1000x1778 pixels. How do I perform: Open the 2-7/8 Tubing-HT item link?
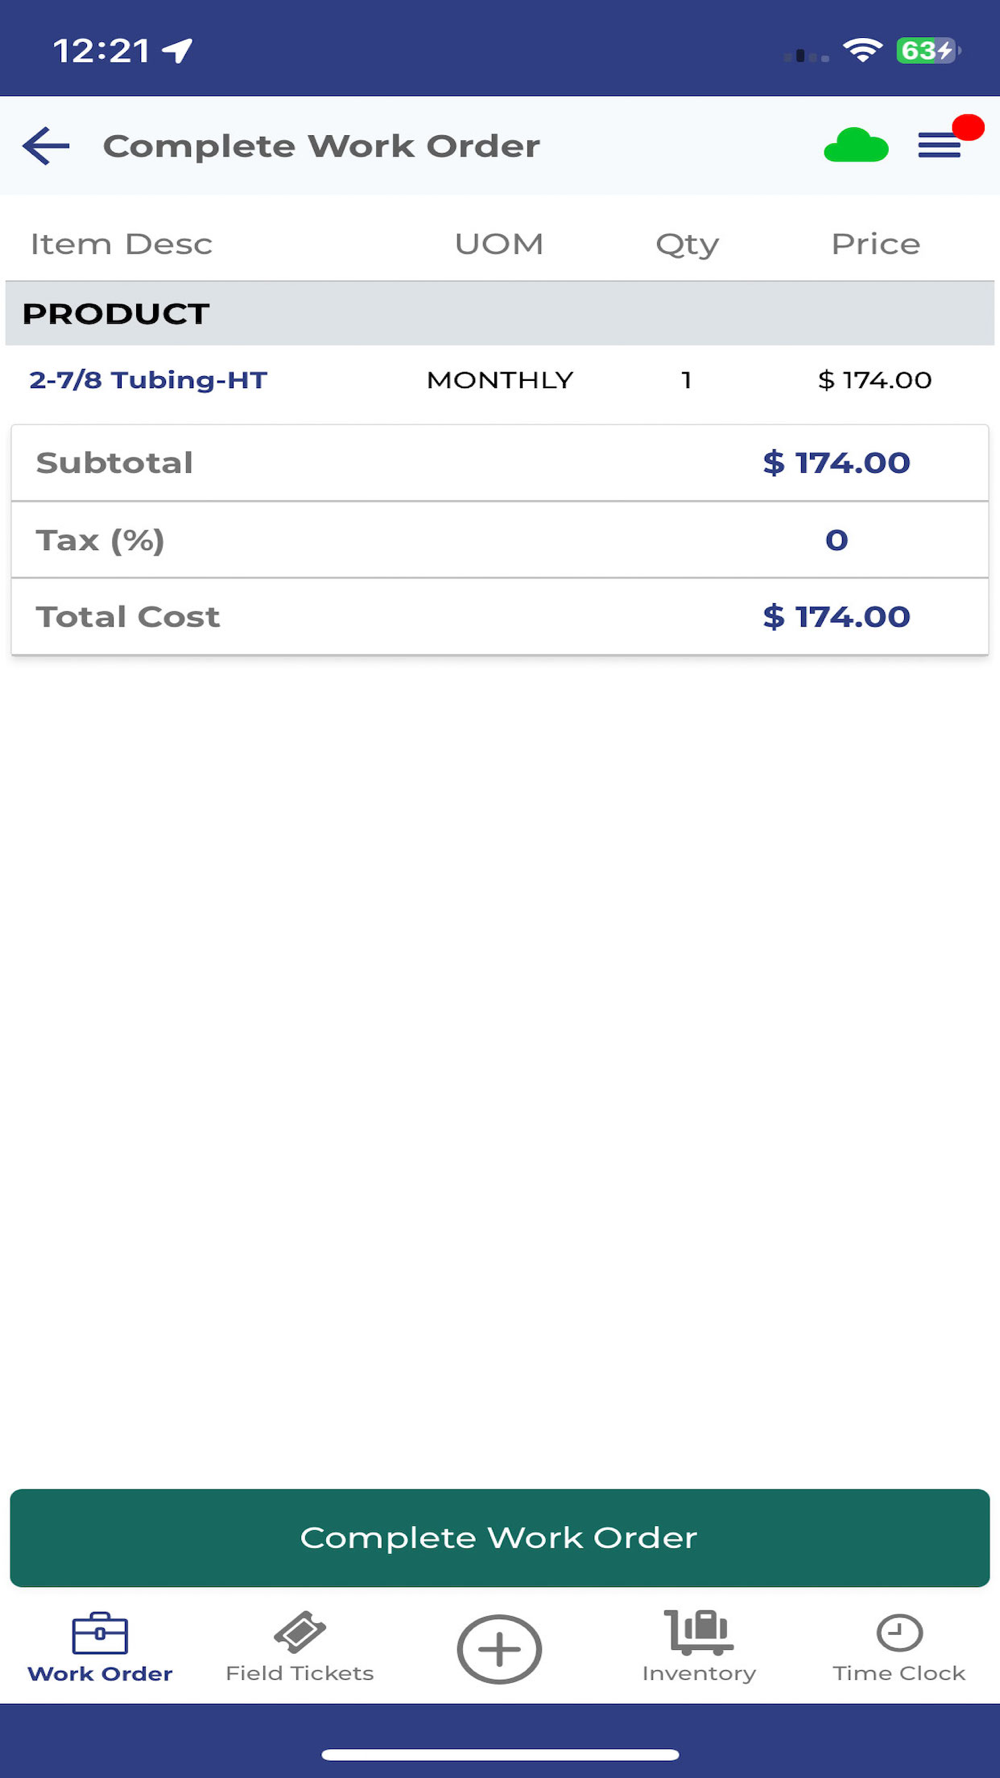pos(148,380)
